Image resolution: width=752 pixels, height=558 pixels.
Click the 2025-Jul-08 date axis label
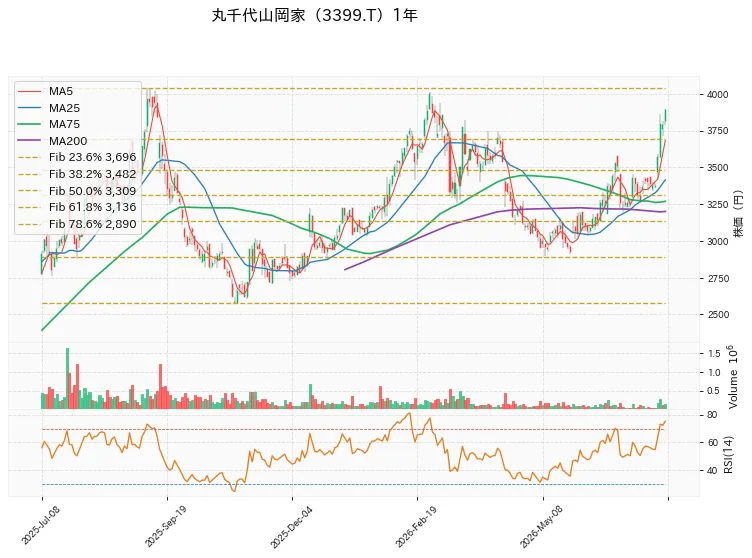click(x=41, y=525)
